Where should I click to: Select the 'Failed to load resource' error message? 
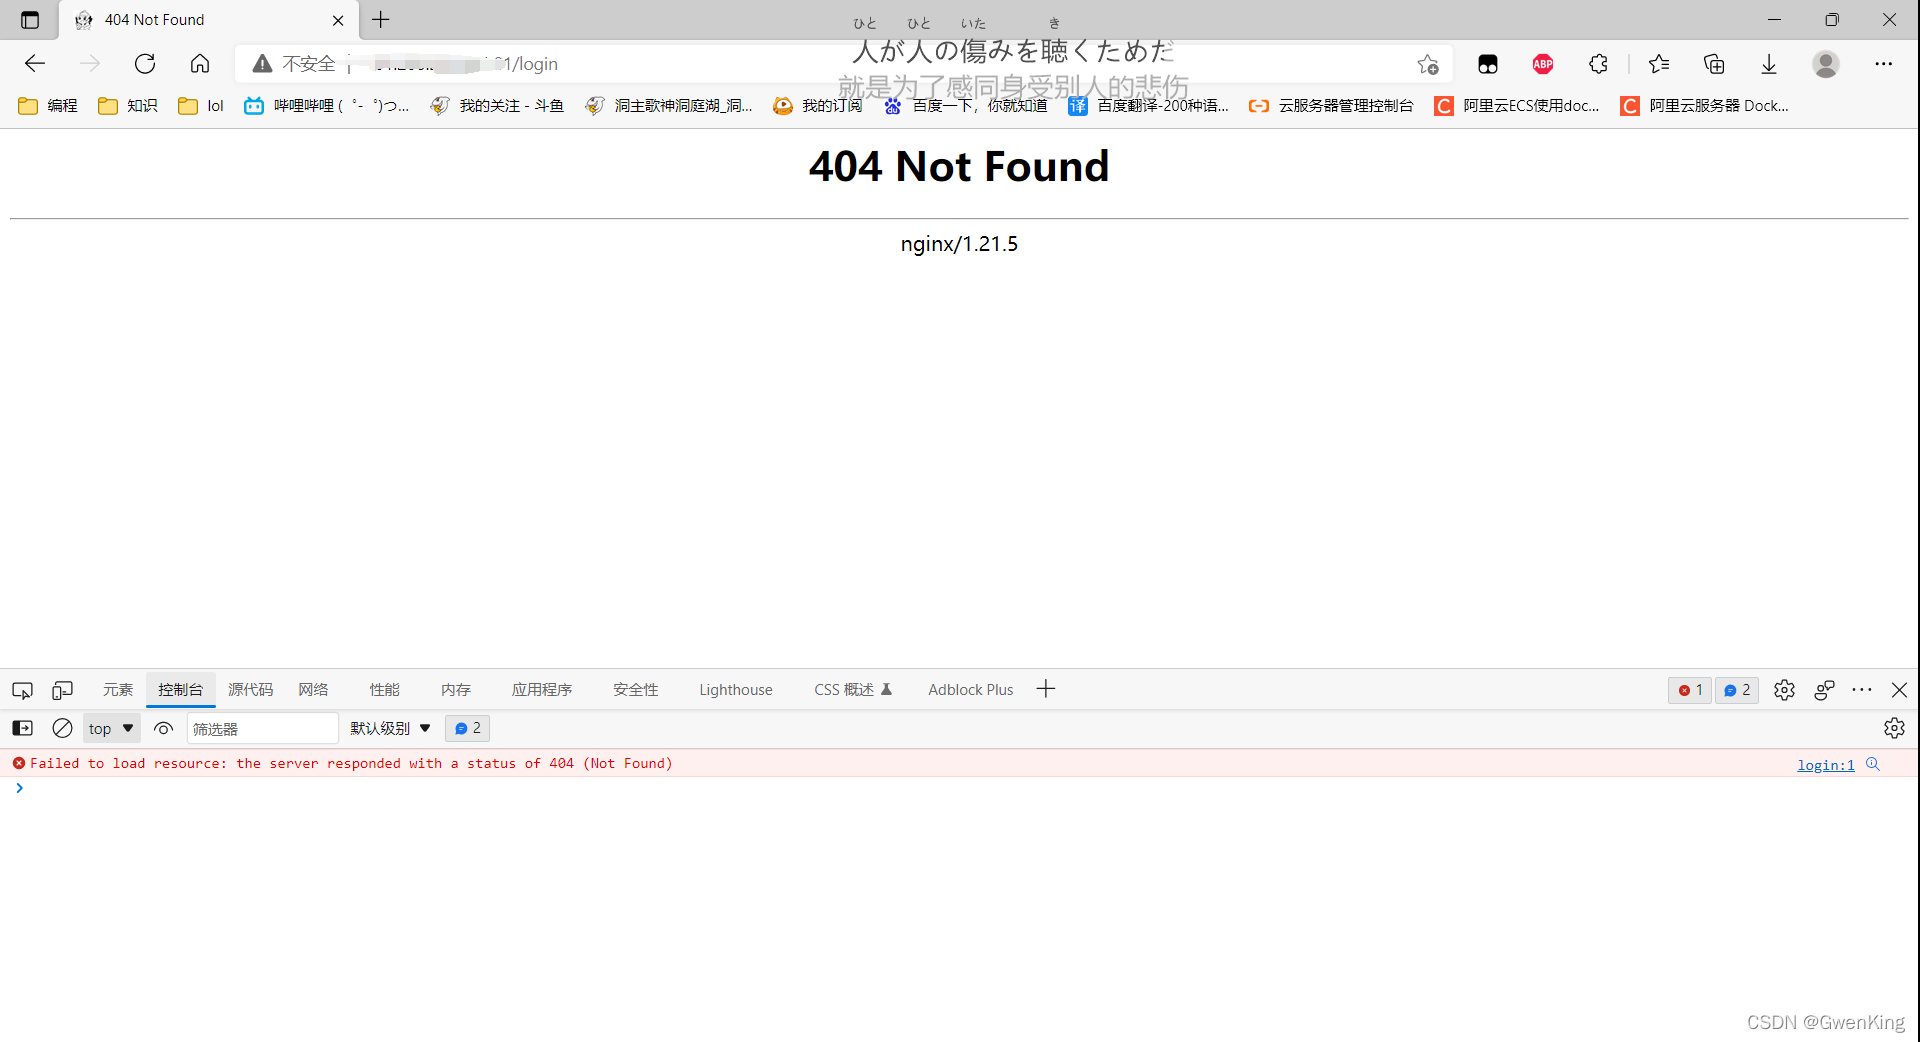click(351, 763)
